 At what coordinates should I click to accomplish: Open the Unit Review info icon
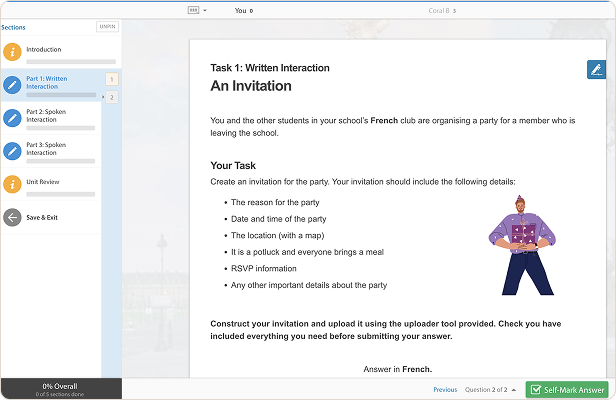coord(12,184)
